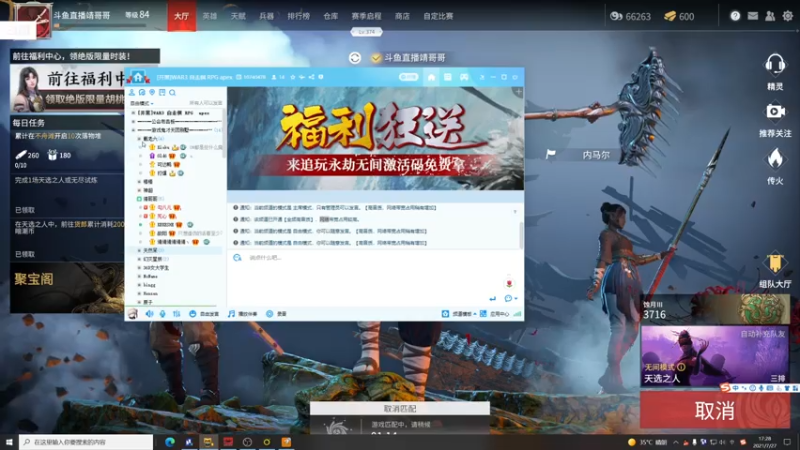
Task: Open the game mail envelope icon
Action: coord(753,16)
